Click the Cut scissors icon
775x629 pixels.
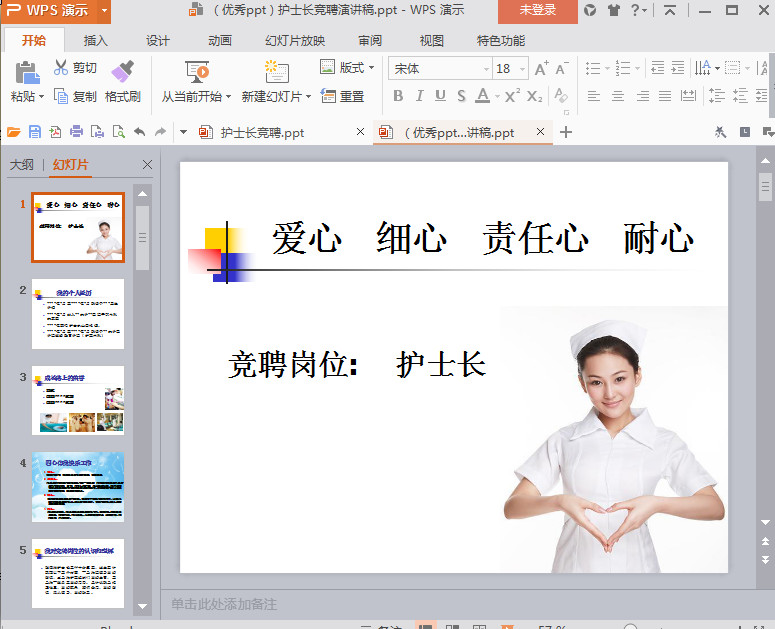point(60,67)
